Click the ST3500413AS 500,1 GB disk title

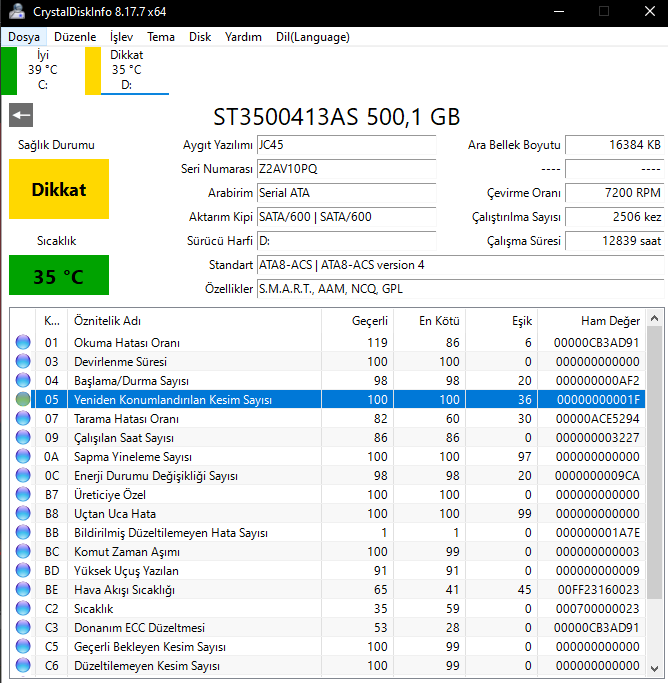[x=337, y=117]
